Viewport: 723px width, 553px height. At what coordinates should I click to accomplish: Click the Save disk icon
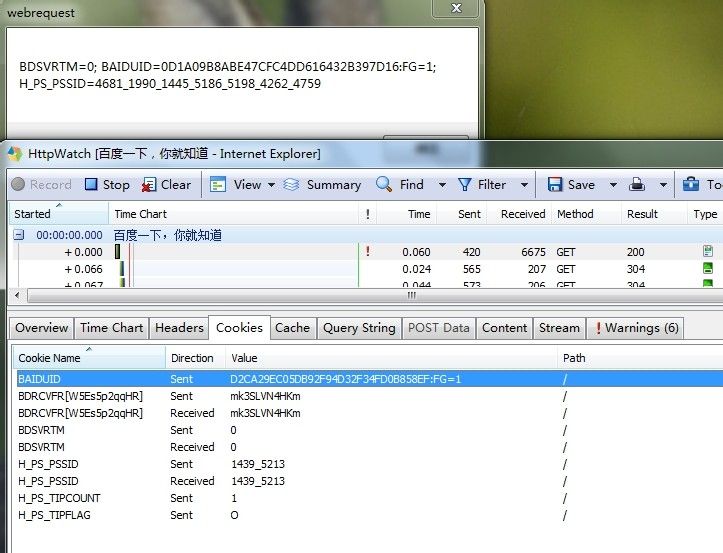[x=555, y=184]
